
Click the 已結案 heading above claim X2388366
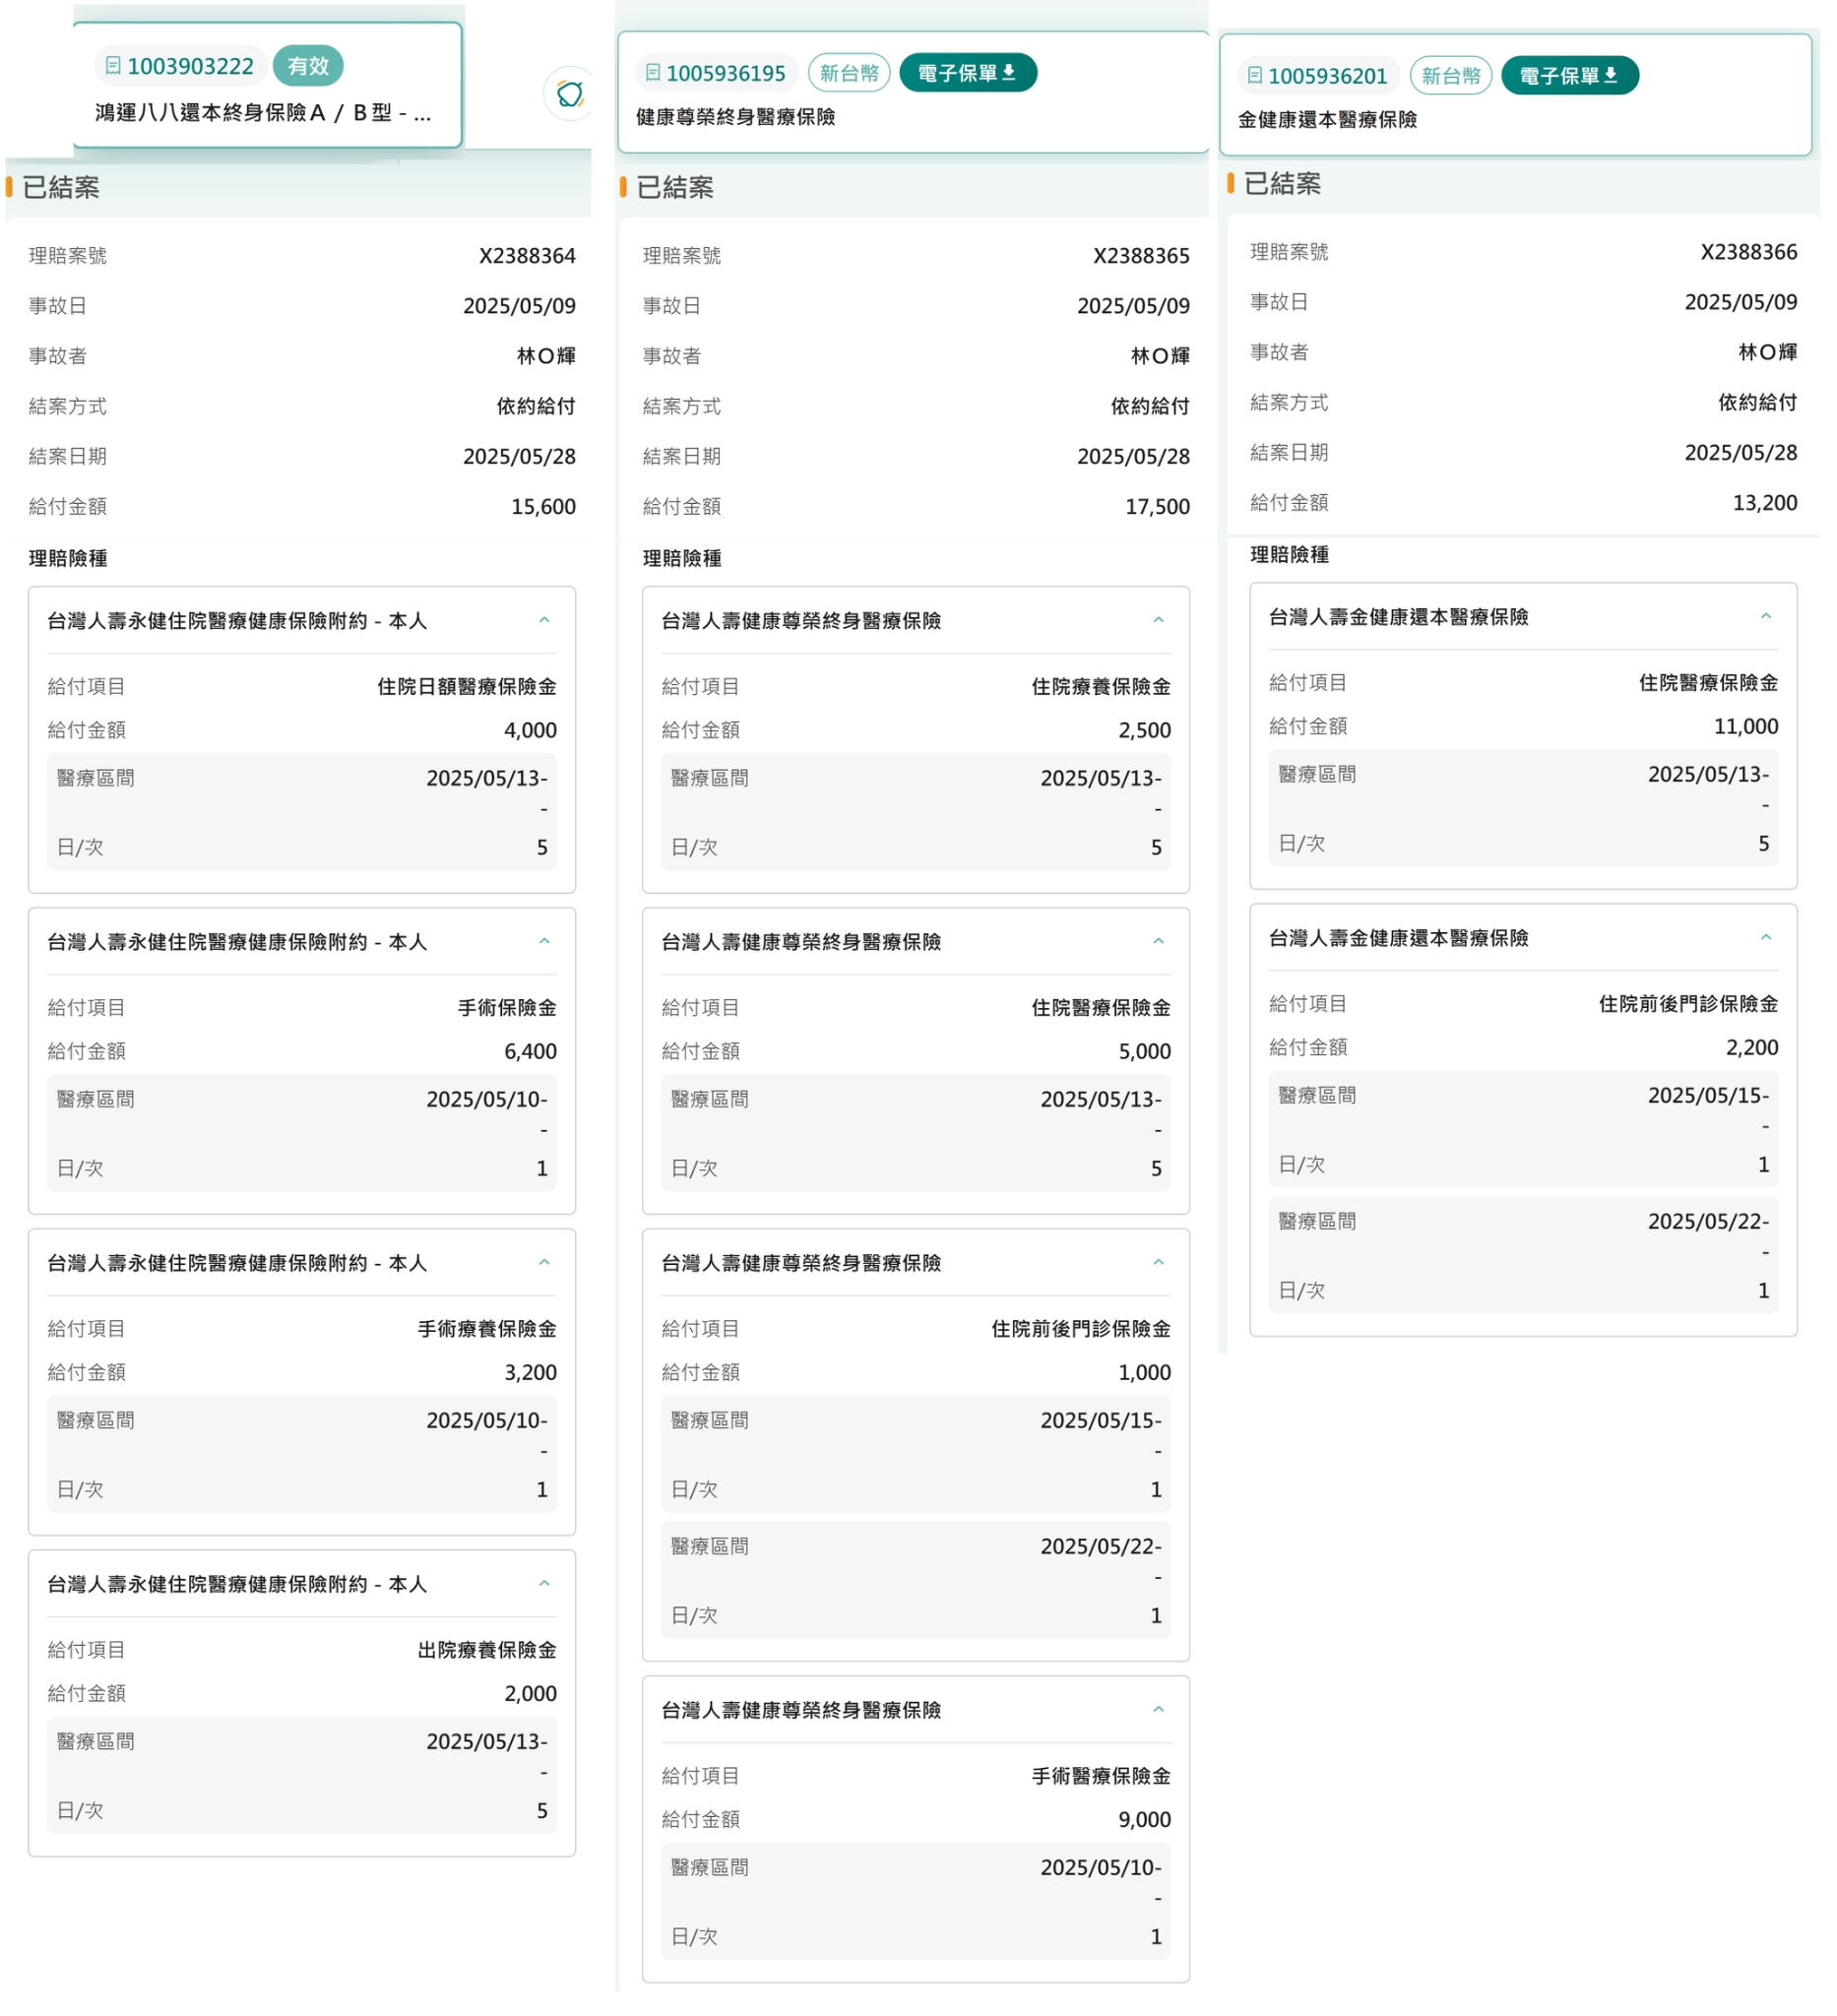pyautogui.click(x=1283, y=183)
